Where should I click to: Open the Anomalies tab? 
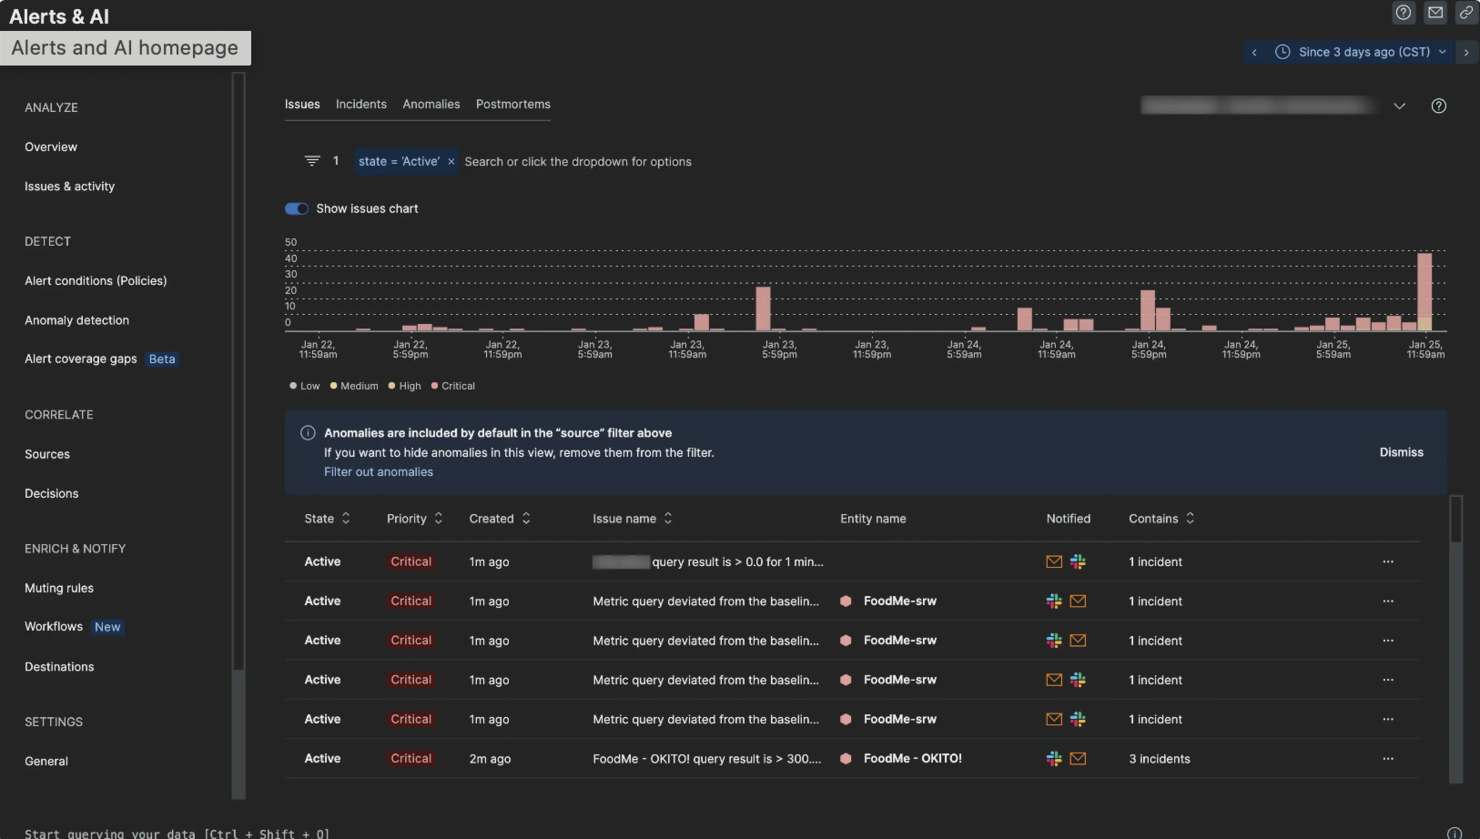431,104
